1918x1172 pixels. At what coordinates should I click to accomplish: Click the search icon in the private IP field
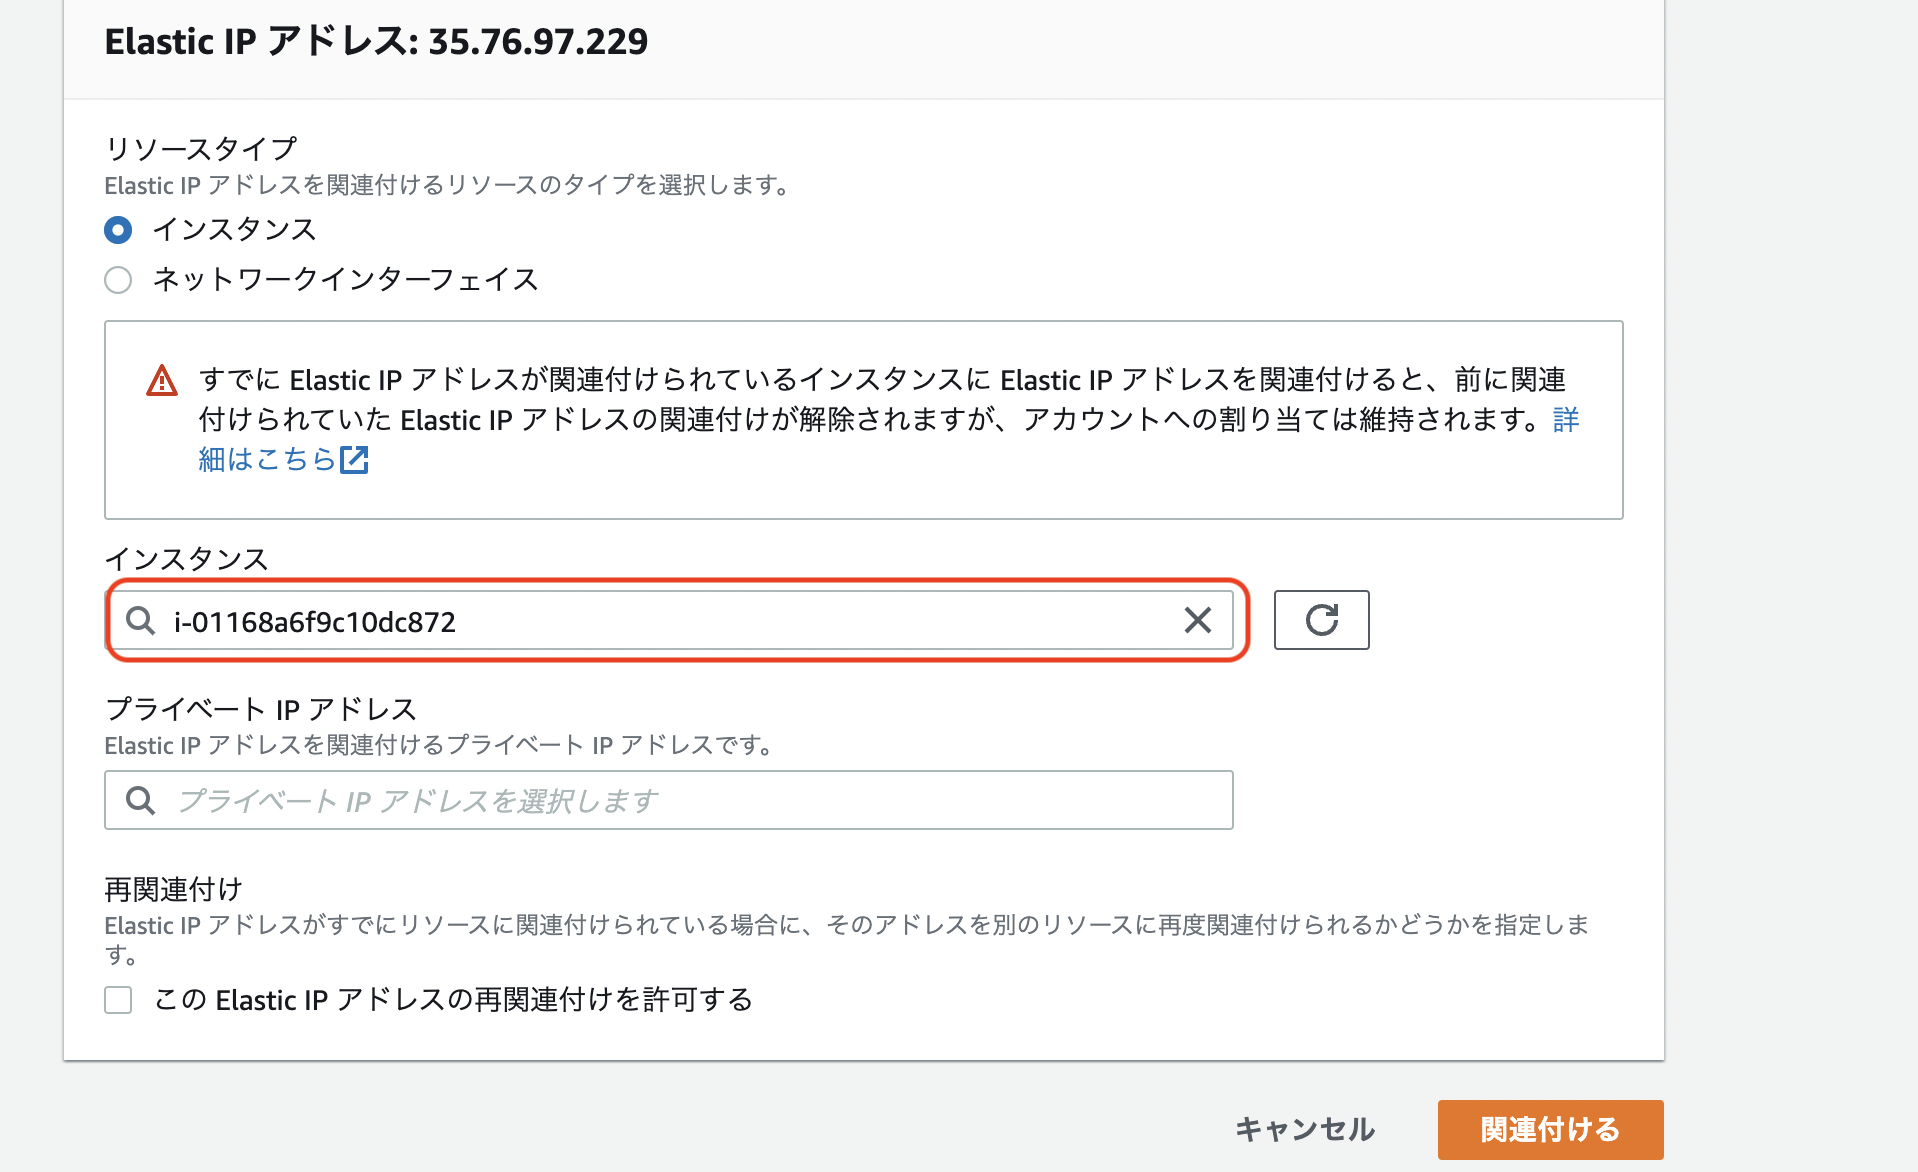(x=140, y=800)
